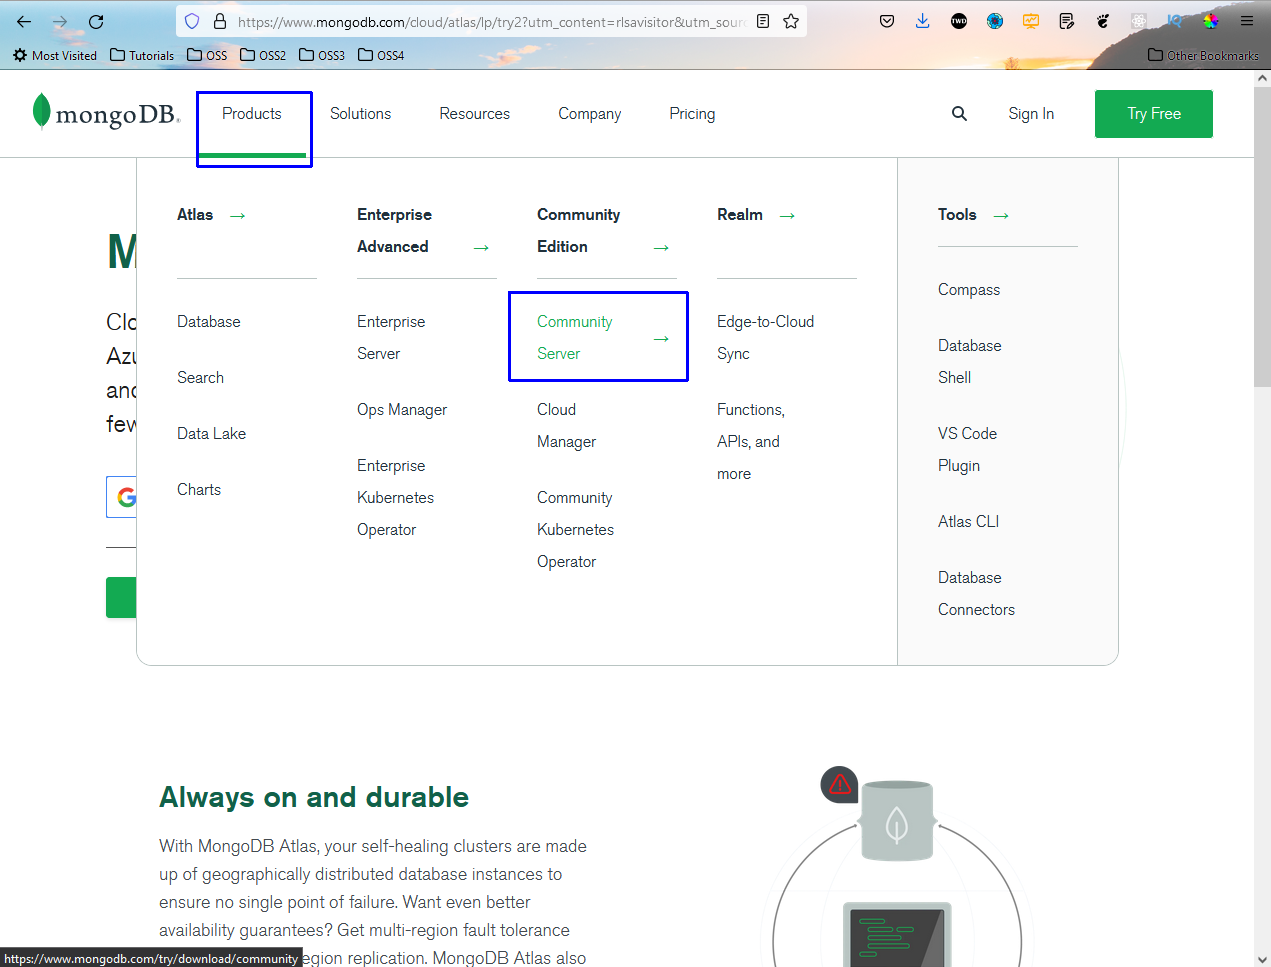Open the Solutions navigation menu
The width and height of the screenshot is (1271, 967).
(361, 114)
